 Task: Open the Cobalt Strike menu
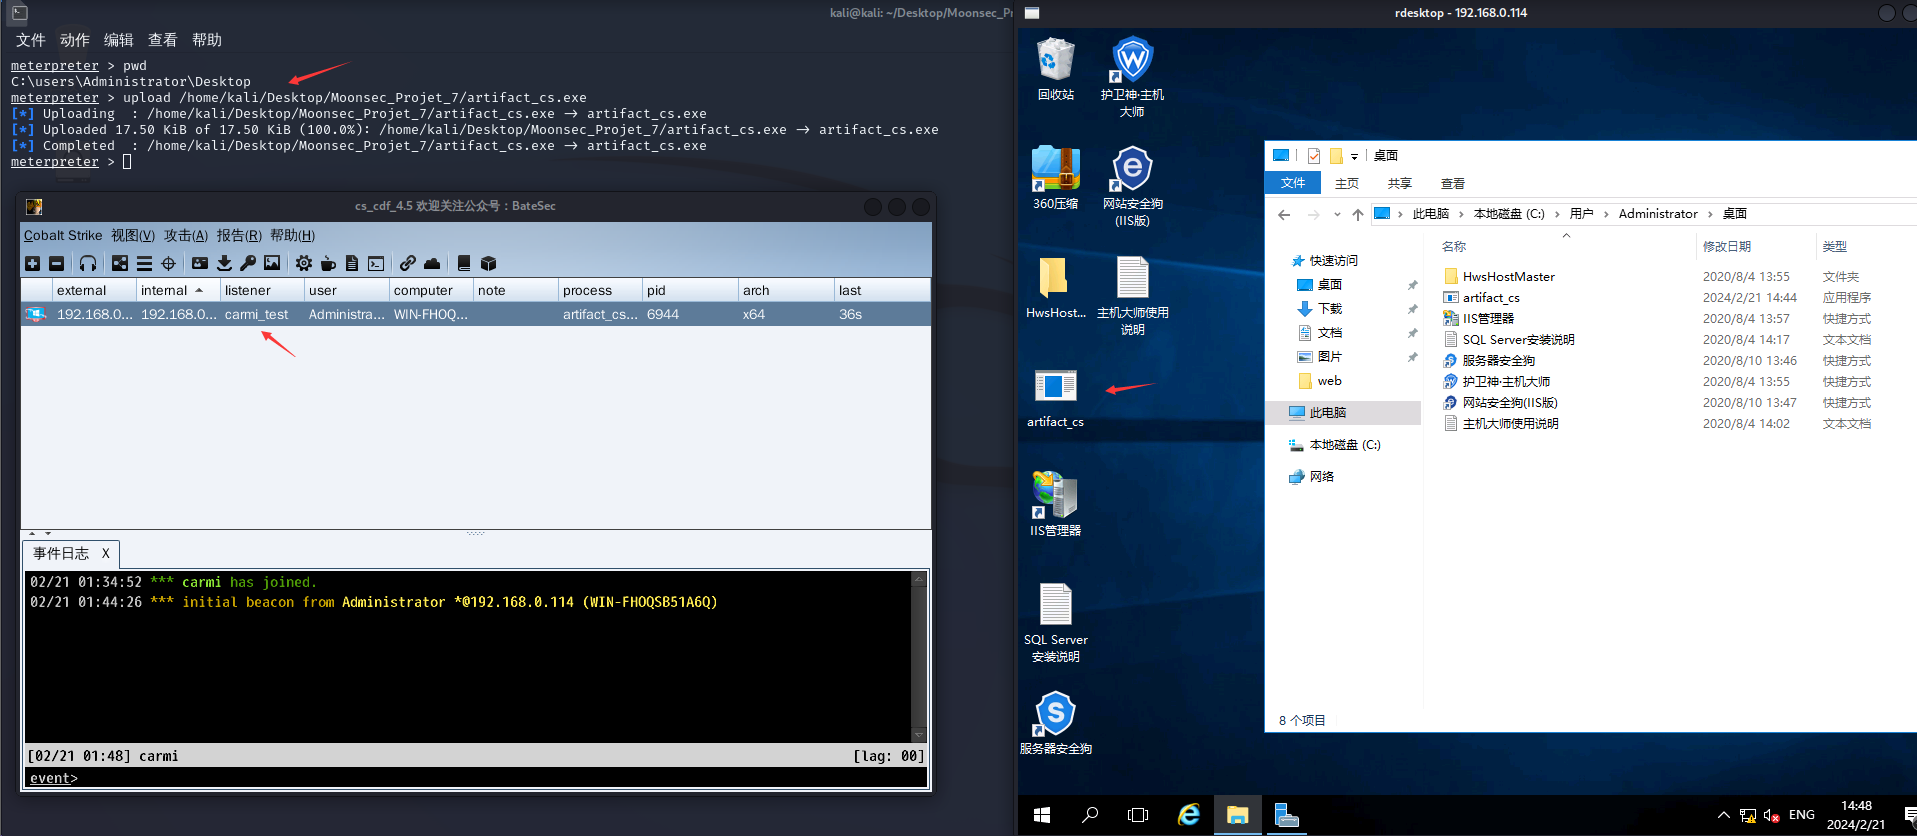tap(63, 236)
